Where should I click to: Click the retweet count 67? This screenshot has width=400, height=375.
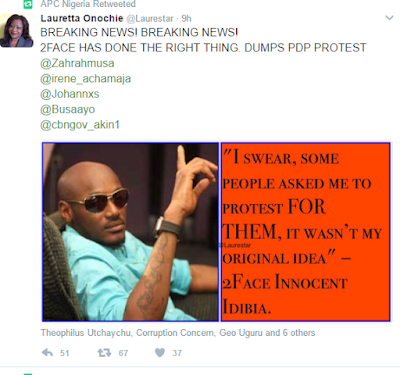point(123,353)
